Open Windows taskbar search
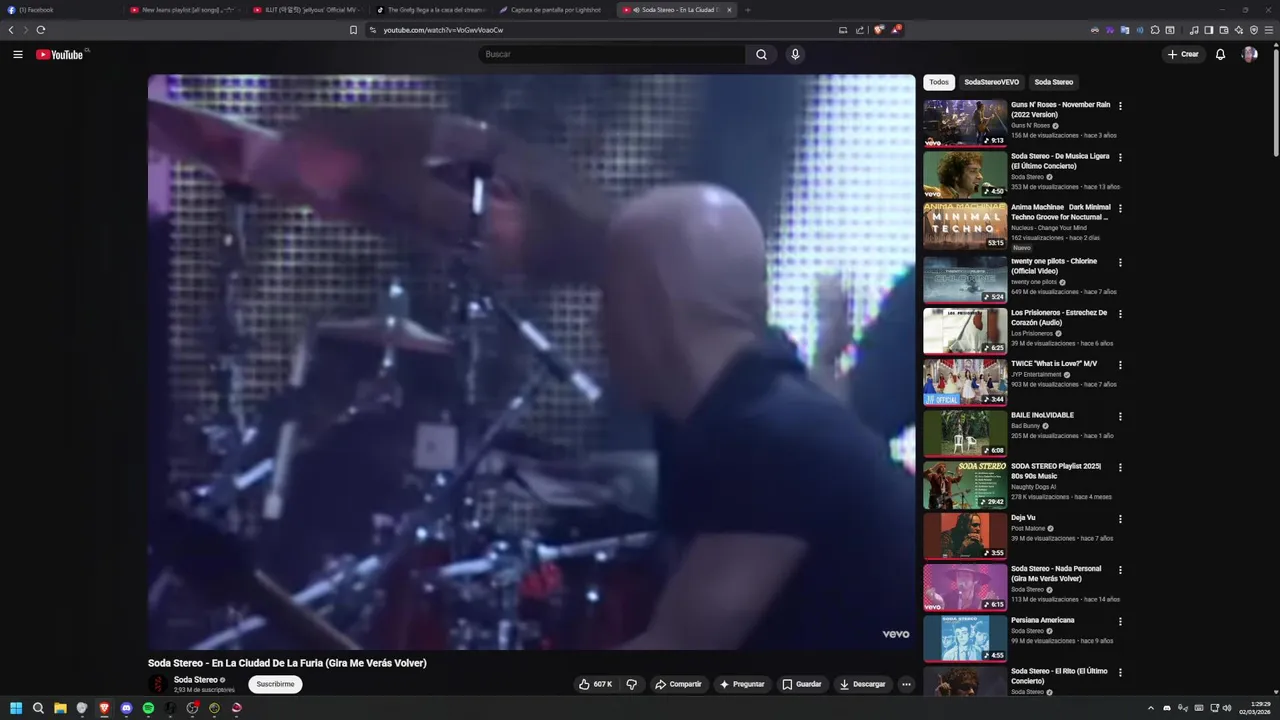This screenshot has height=720, width=1280. click(x=38, y=708)
